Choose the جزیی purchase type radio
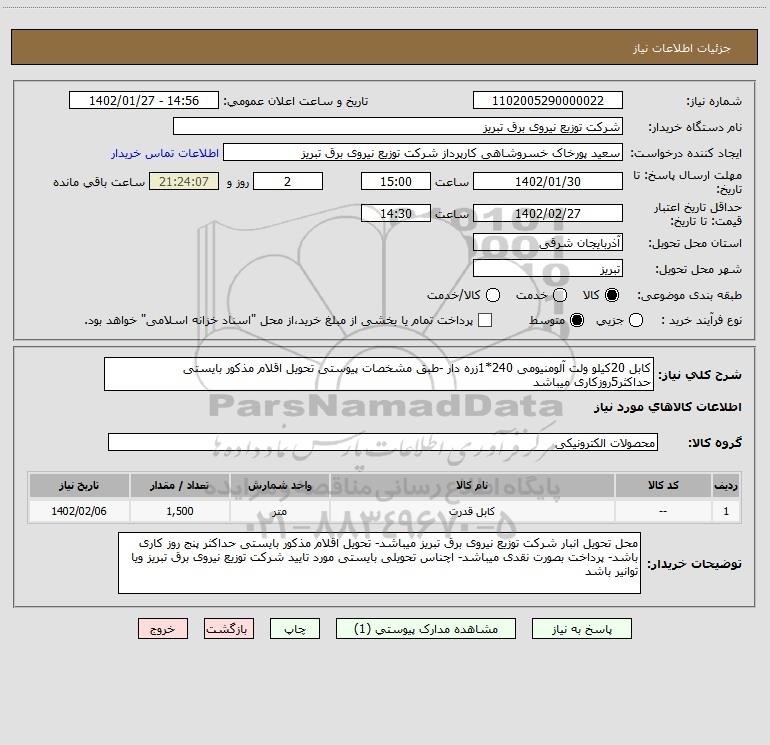 pos(636,320)
